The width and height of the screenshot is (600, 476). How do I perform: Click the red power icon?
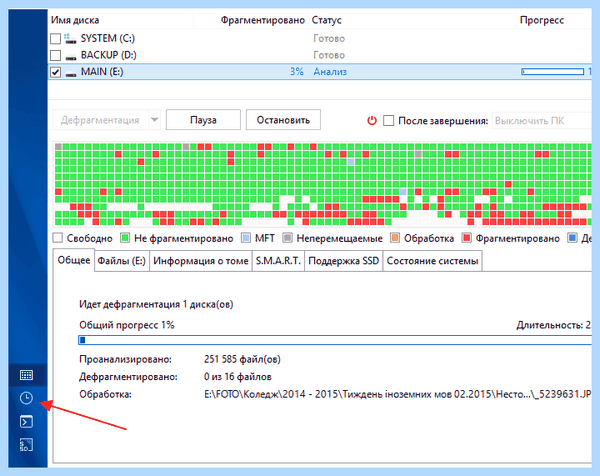point(372,121)
